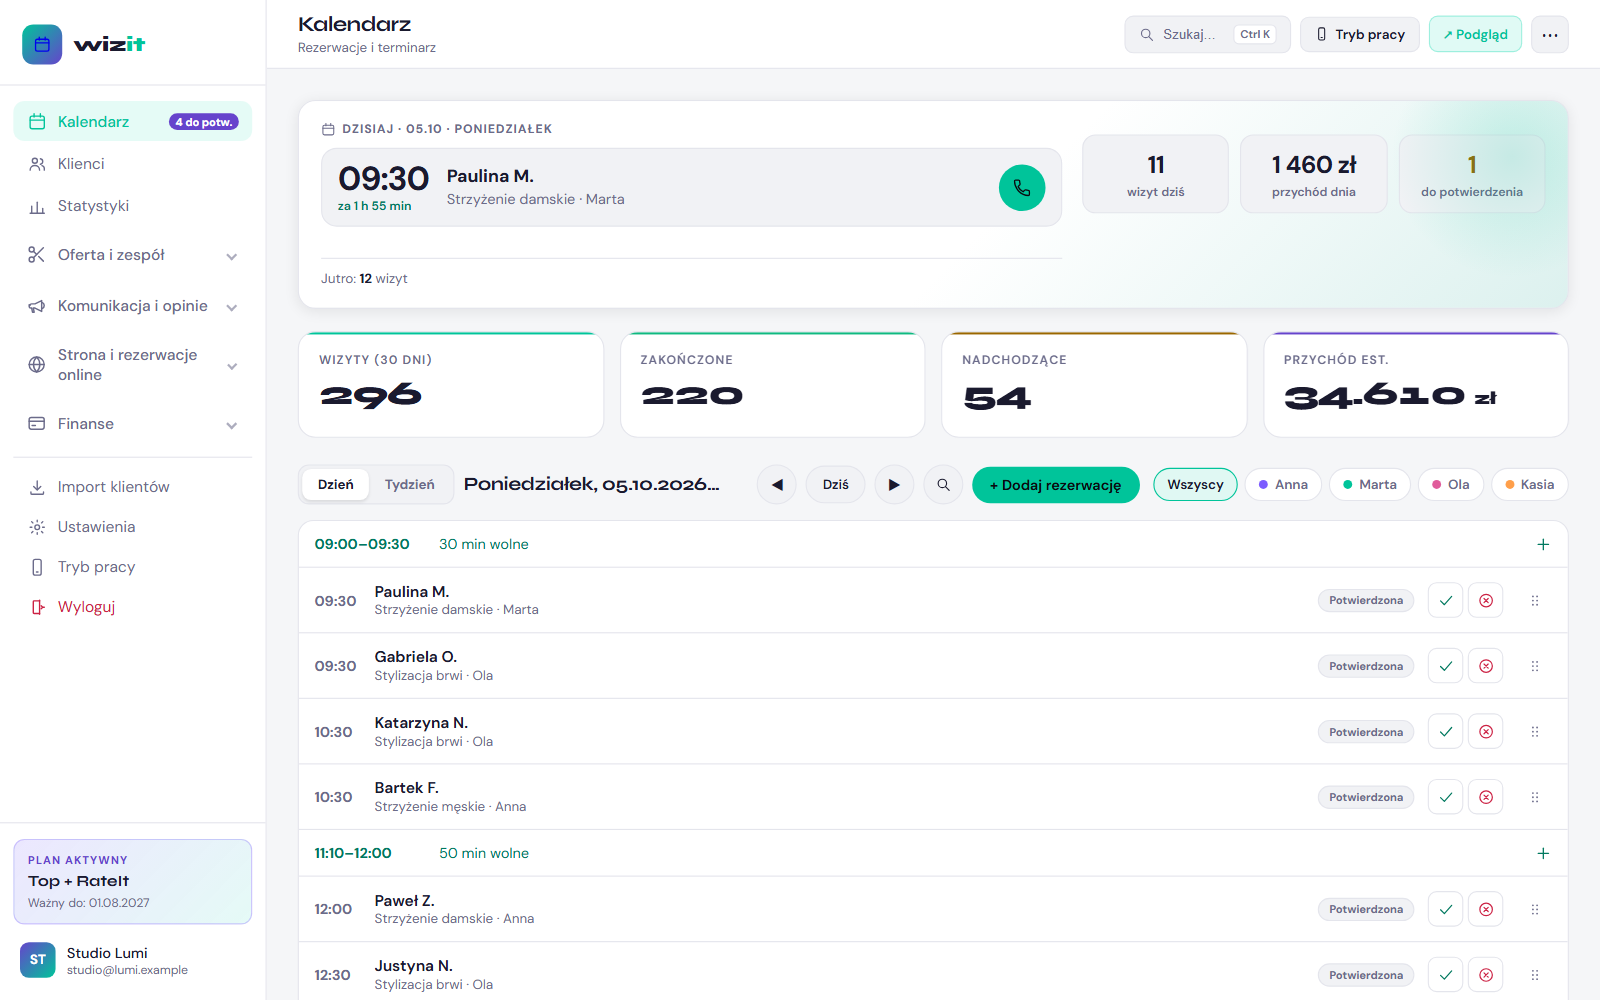
Task: Open the Top + RateIt active plan card
Action: (133, 882)
